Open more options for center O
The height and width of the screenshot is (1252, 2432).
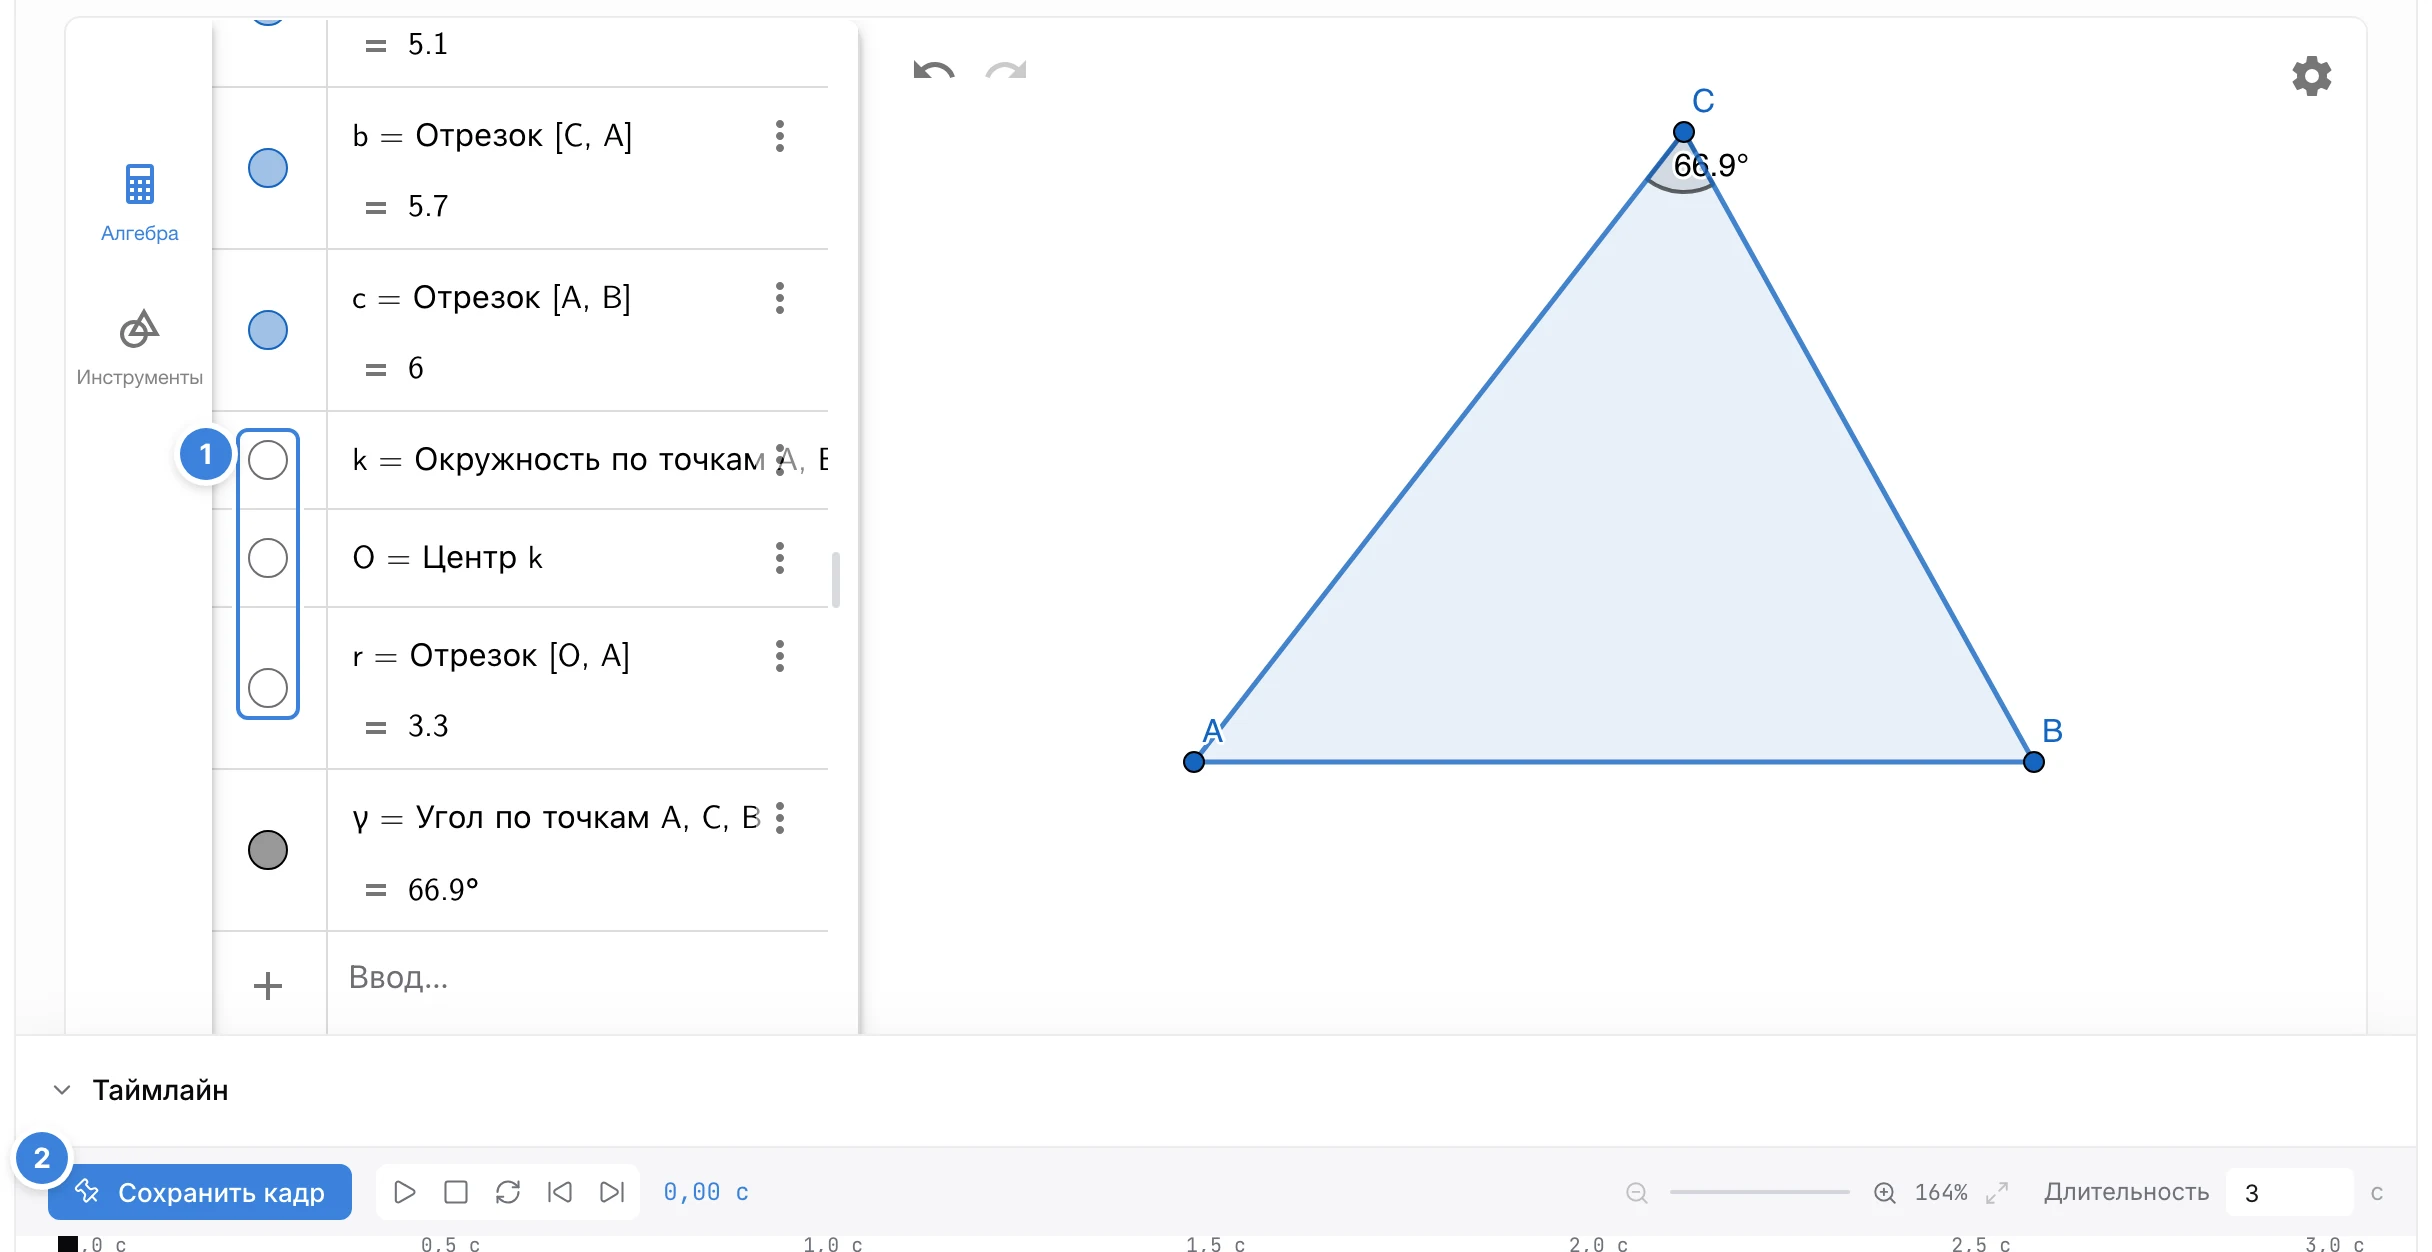pyautogui.click(x=780, y=558)
